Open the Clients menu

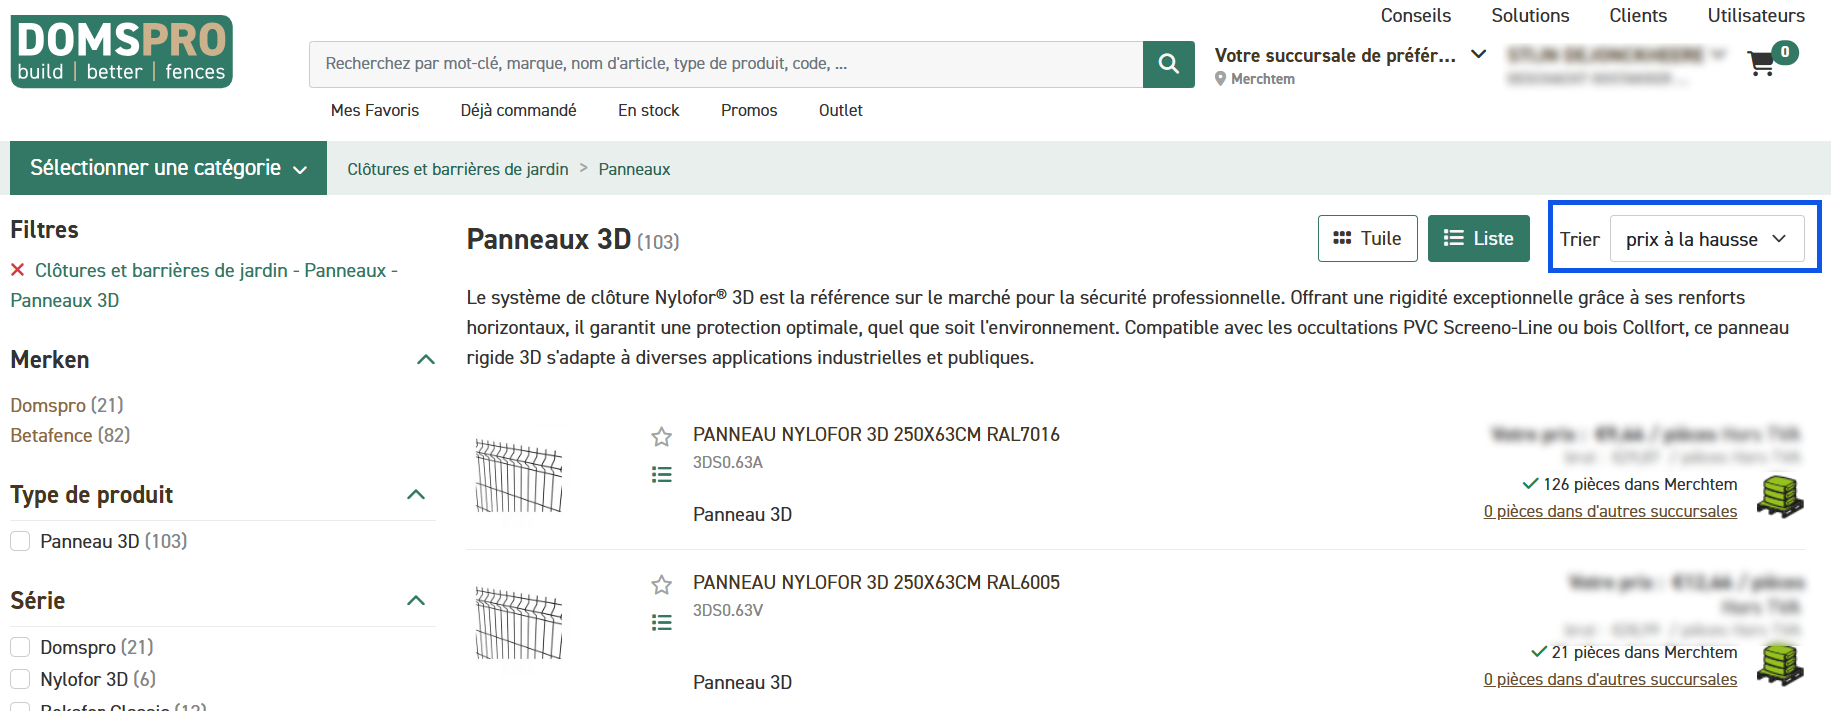pos(1638,16)
